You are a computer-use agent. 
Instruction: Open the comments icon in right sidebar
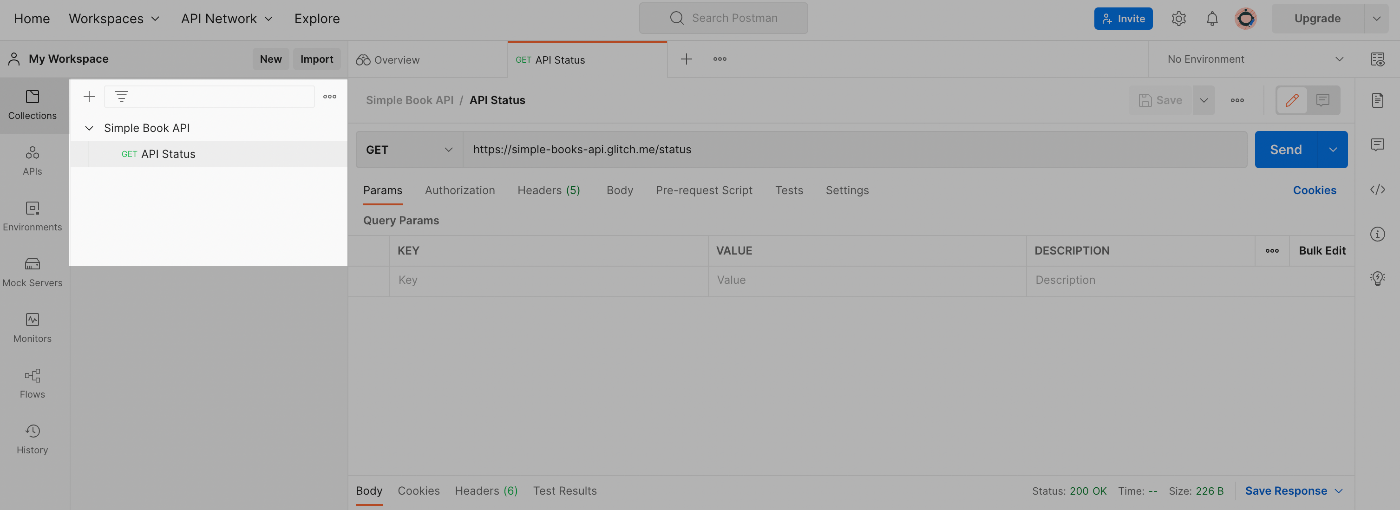(1377, 145)
